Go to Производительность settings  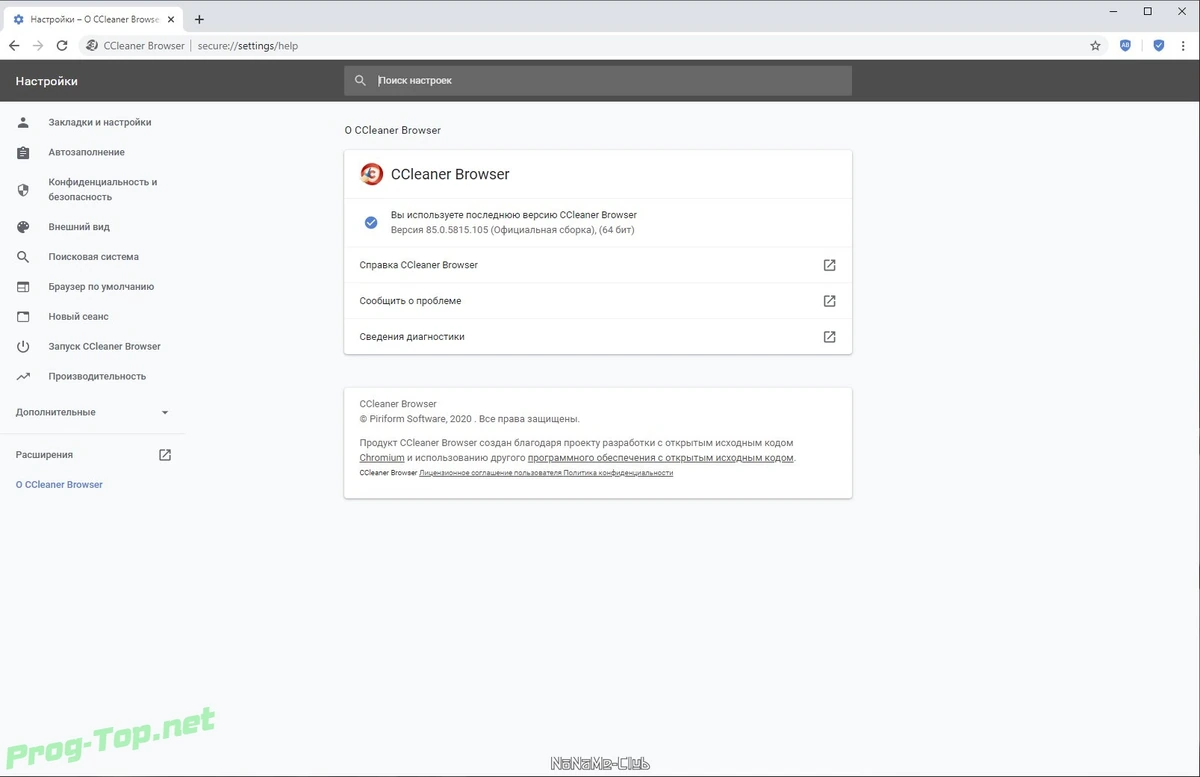(x=97, y=377)
